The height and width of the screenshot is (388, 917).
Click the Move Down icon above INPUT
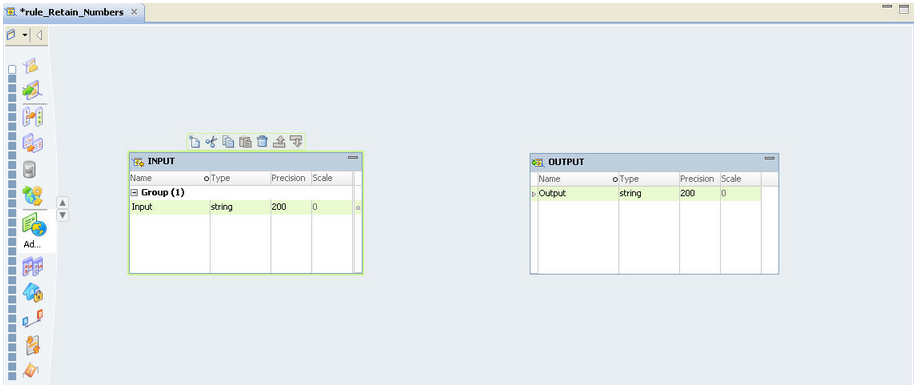point(297,141)
